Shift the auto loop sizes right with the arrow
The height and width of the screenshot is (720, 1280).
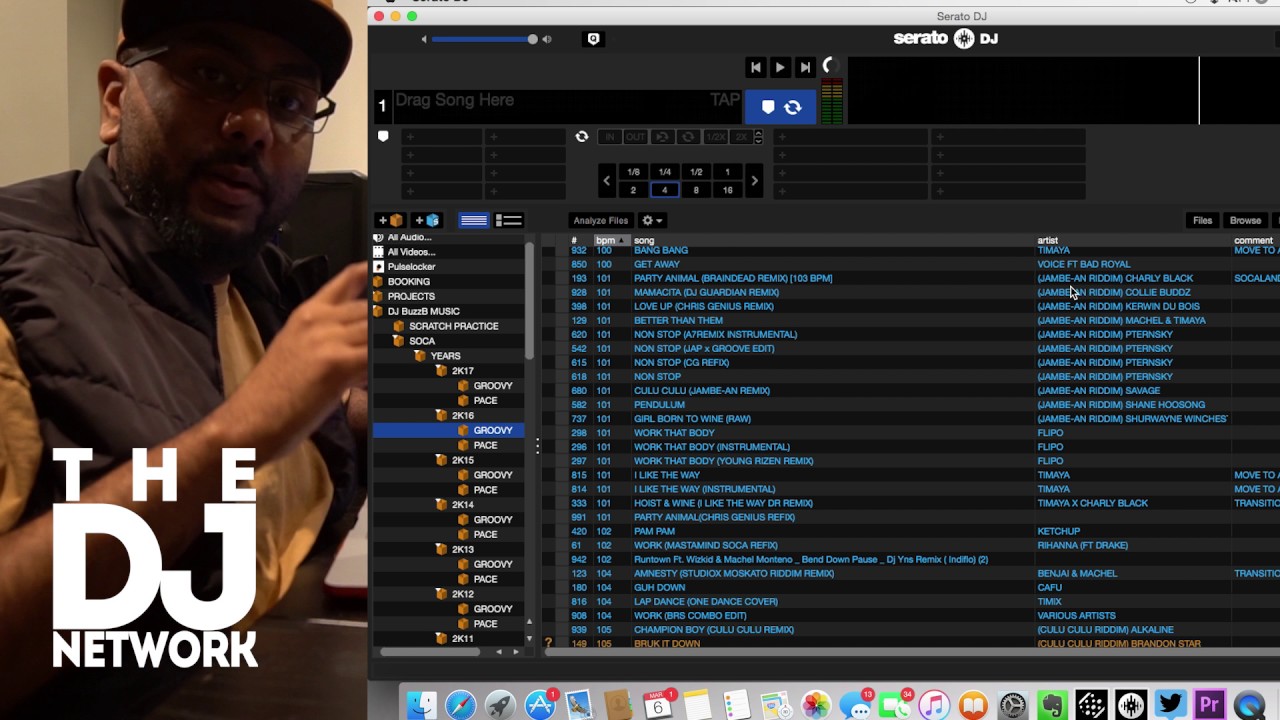point(754,181)
